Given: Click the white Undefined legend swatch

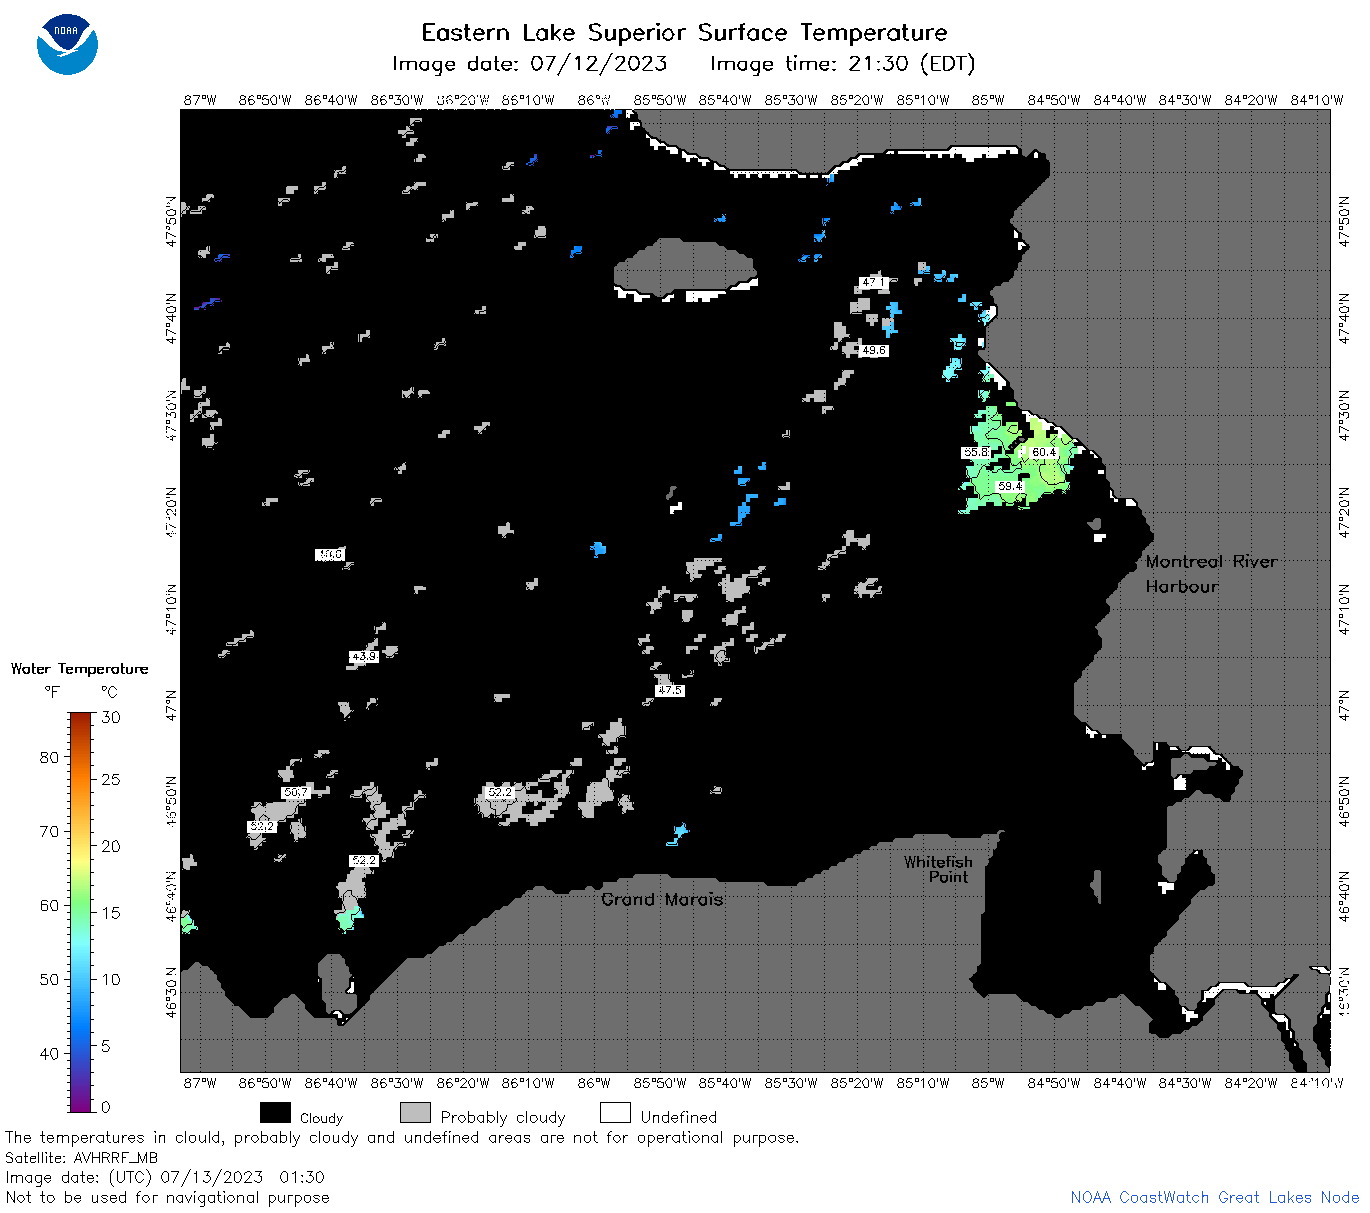Looking at the screenshot, I should 615,1113.
